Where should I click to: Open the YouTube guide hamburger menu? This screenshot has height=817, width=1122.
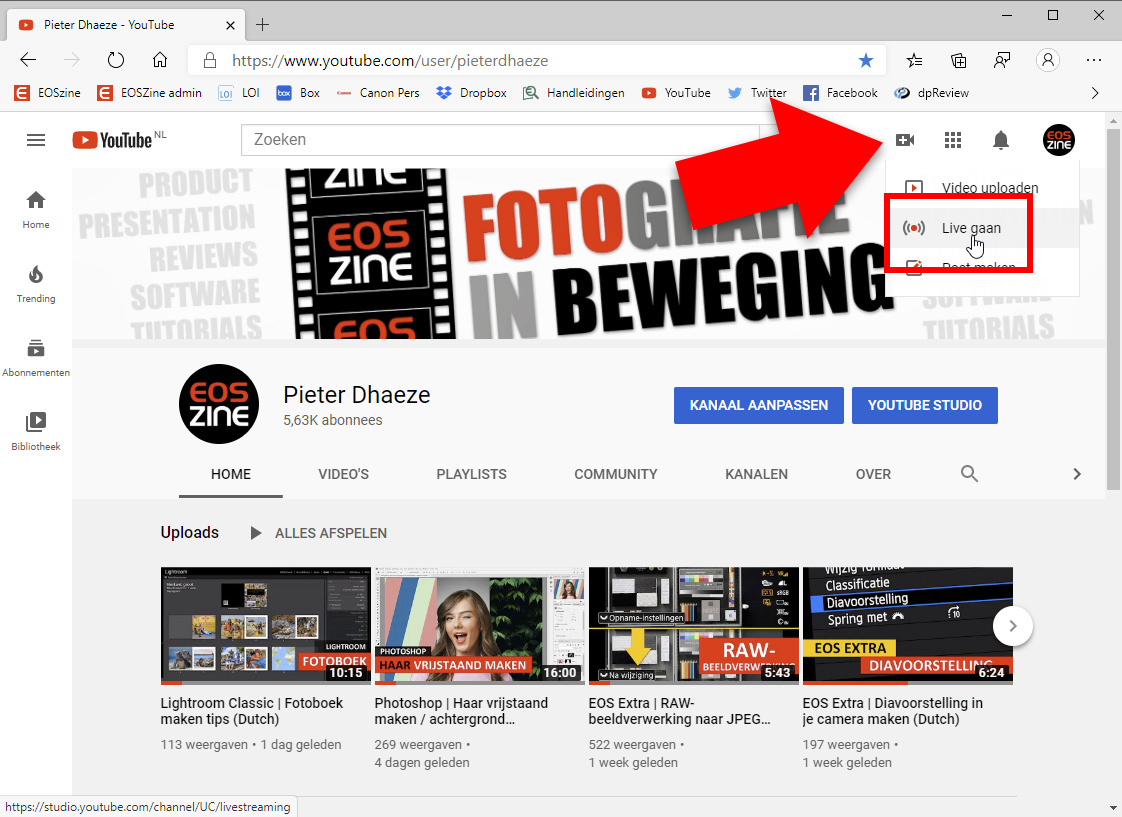[x=36, y=140]
